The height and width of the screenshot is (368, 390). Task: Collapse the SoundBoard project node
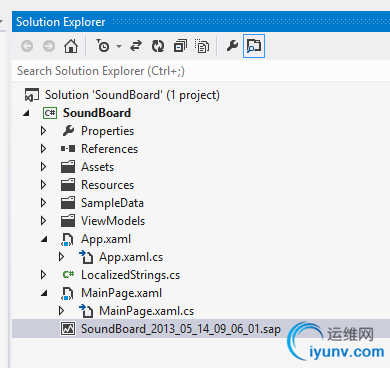pyautogui.click(x=27, y=113)
